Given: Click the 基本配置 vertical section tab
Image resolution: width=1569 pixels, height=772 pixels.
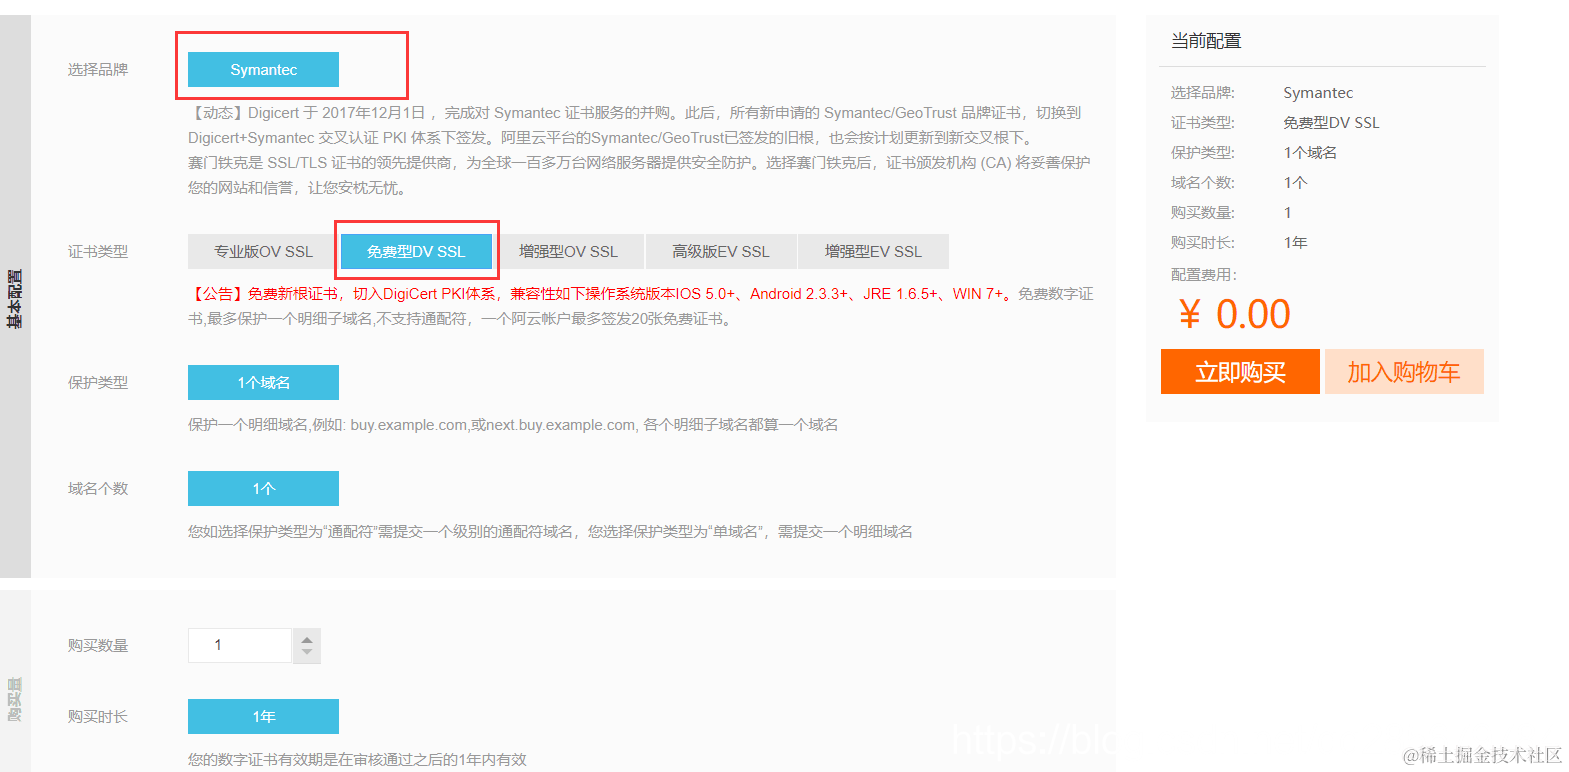Looking at the screenshot, I should pos(15,298).
